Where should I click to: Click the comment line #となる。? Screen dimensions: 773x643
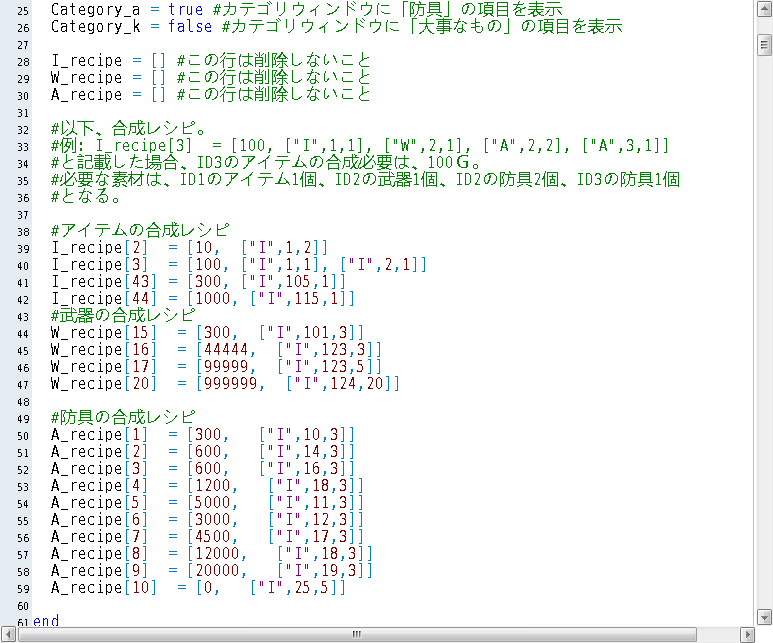86,197
